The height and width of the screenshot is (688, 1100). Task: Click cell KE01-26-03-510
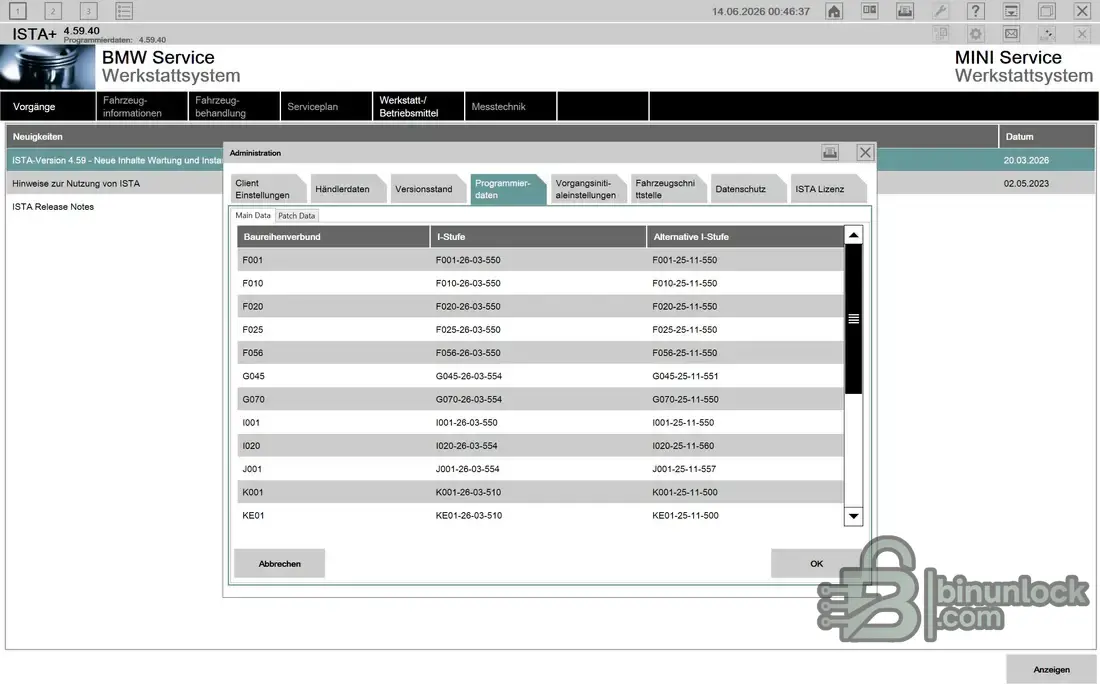pyautogui.click(x=469, y=515)
